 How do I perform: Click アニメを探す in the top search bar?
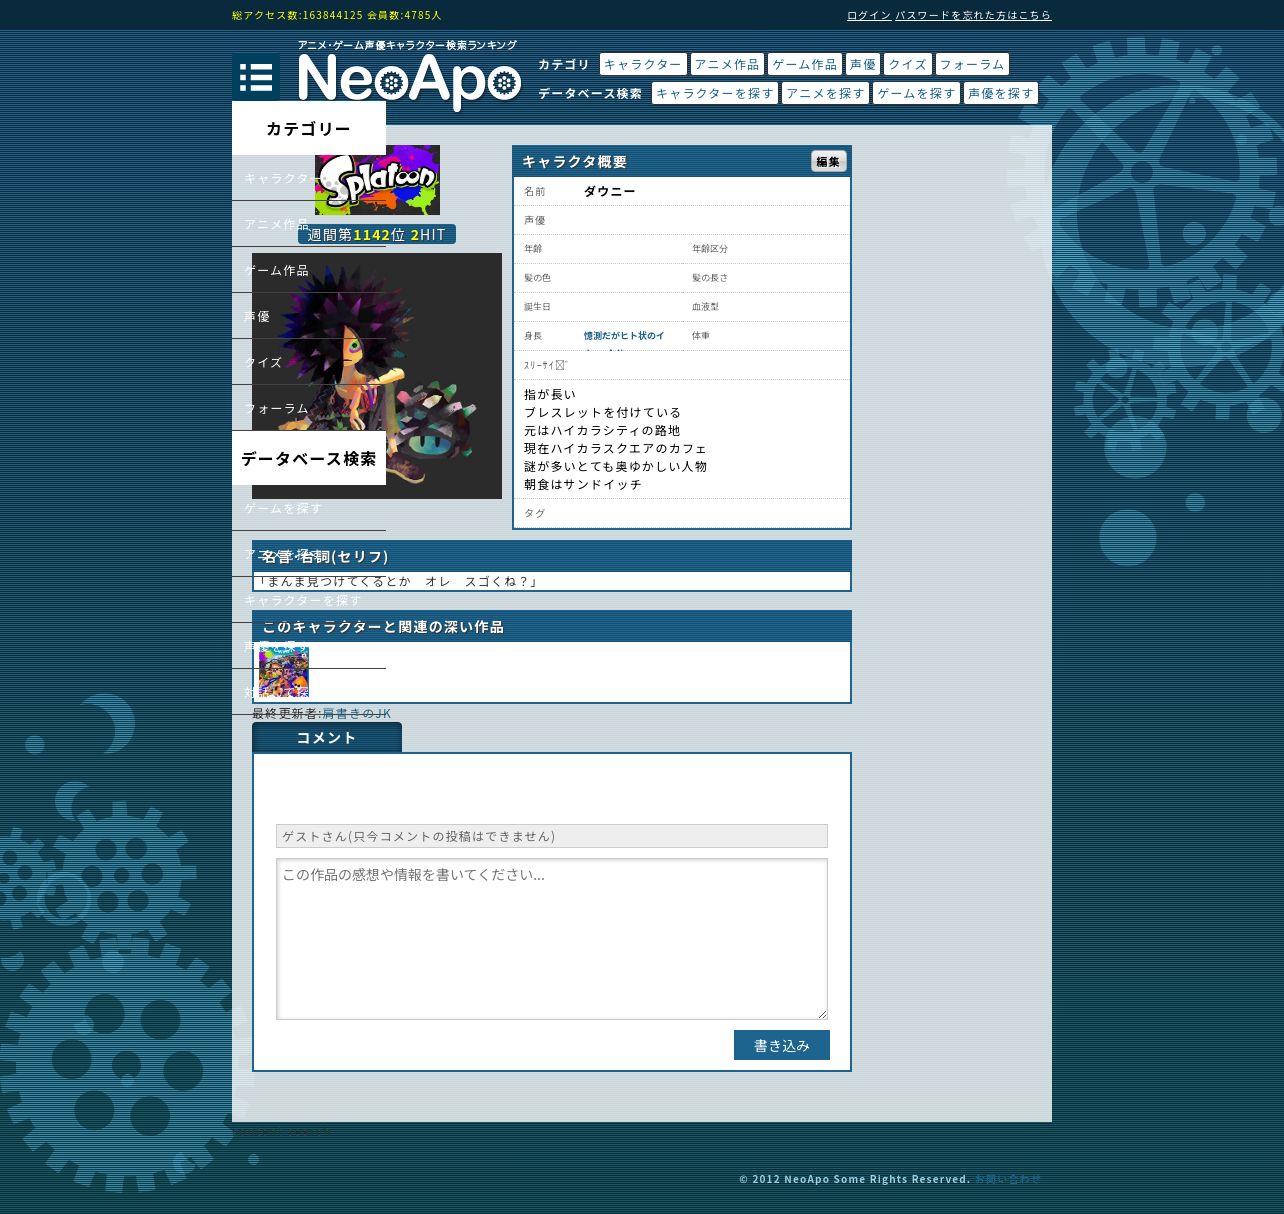pos(825,93)
